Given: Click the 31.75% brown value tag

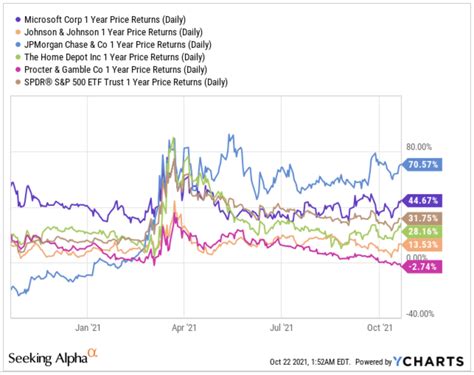Looking at the screenshot, I should point(422,218).
